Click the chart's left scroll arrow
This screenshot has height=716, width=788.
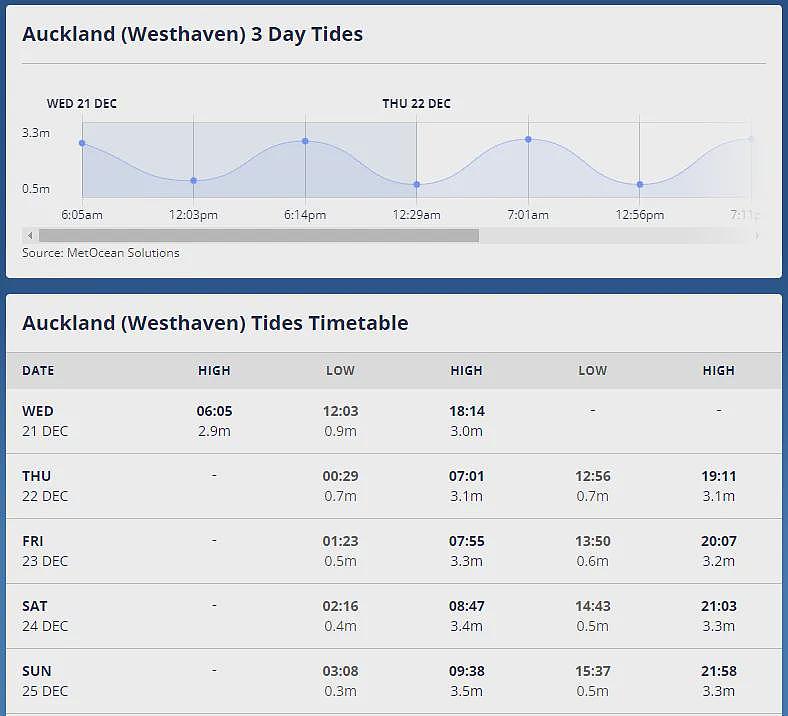coord(30,235)
